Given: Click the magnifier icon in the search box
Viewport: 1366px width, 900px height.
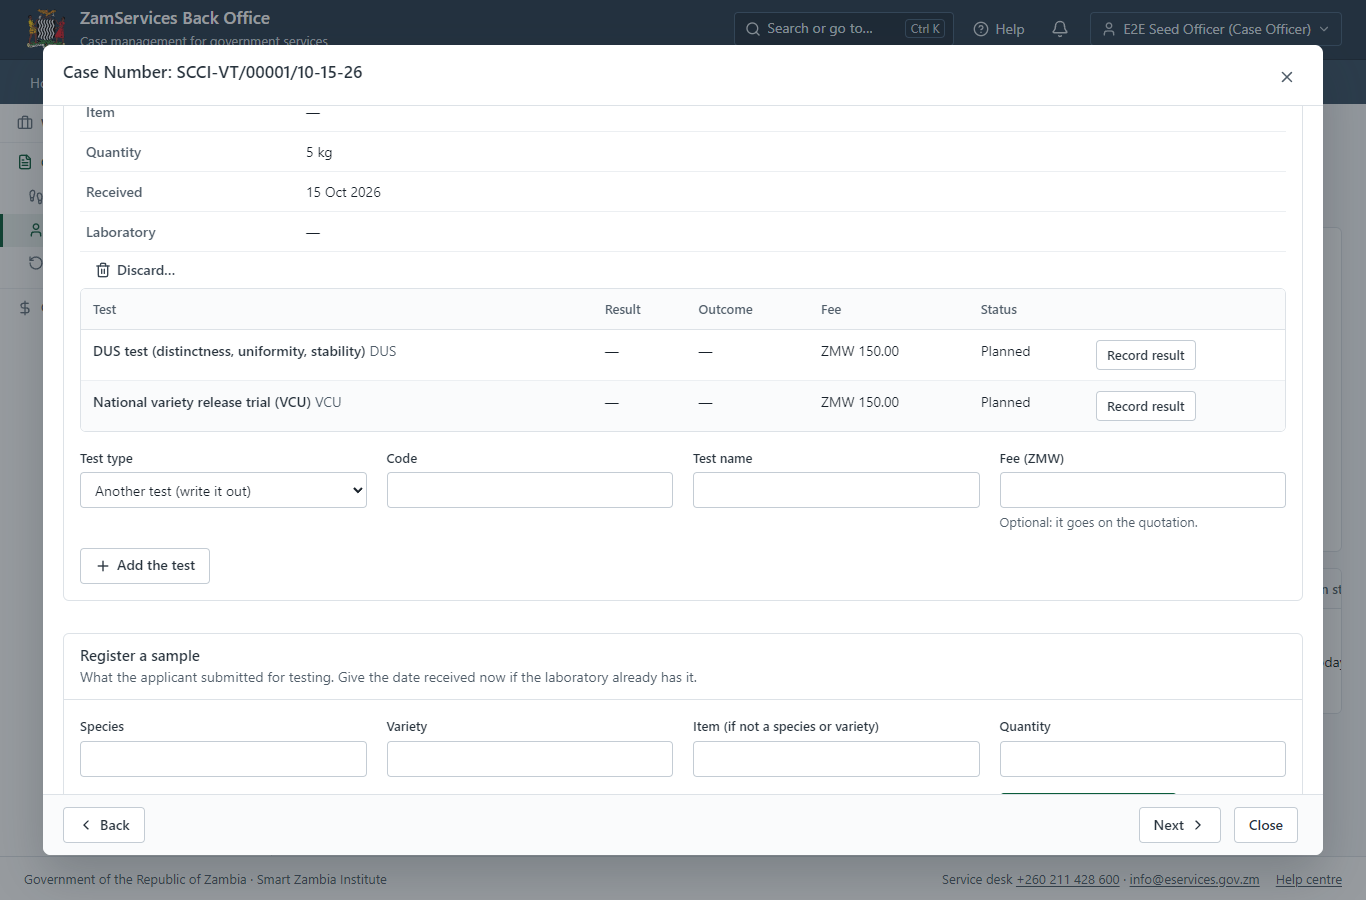Looking at the screenshot, I should [x=753, y=29].
